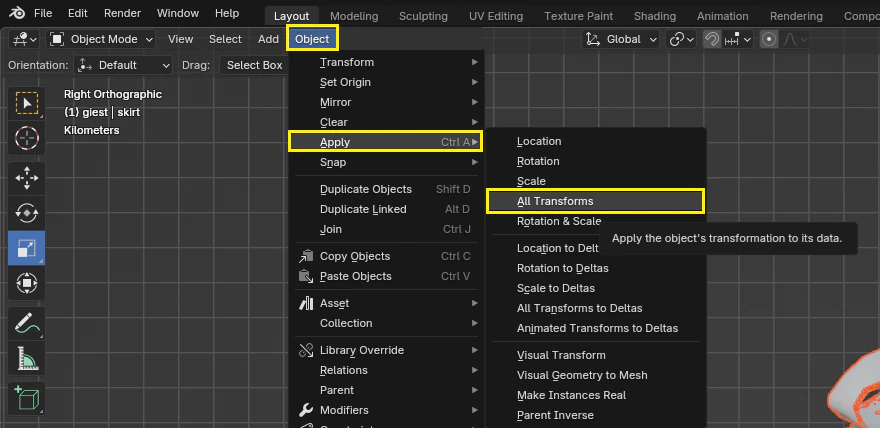
Task: Expand the Orientation Default dropdown
Action: 125,65
